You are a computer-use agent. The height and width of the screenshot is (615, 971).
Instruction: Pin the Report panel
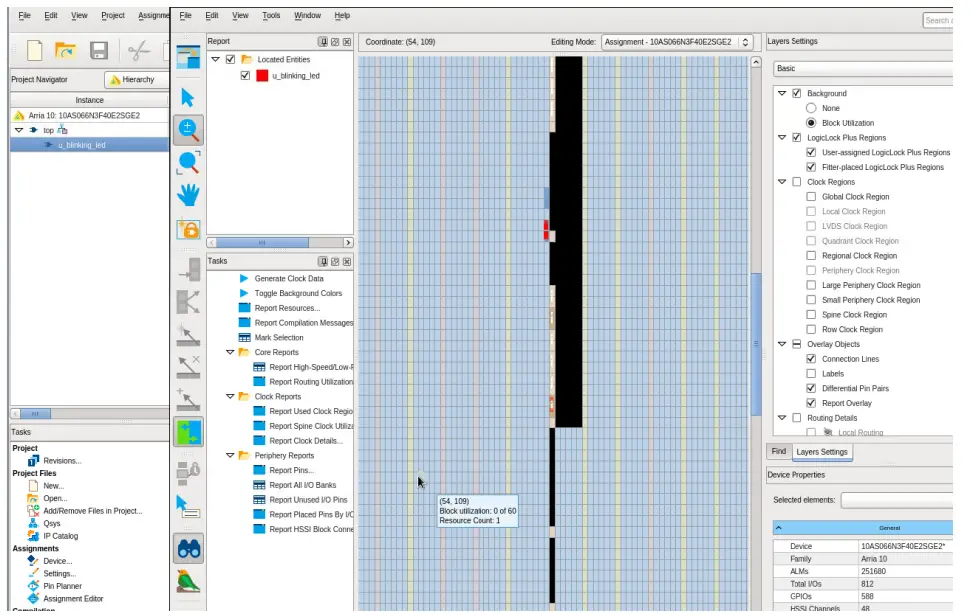(323, 41)
